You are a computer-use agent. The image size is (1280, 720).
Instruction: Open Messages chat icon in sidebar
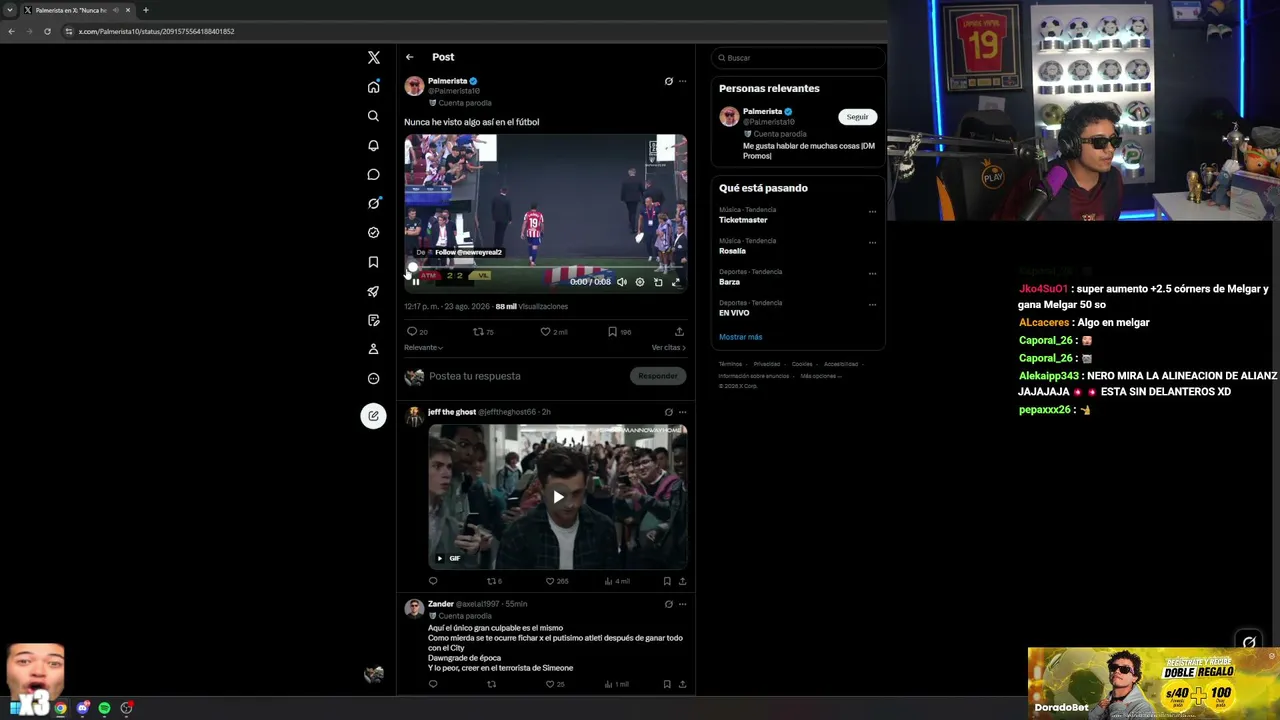373,174
